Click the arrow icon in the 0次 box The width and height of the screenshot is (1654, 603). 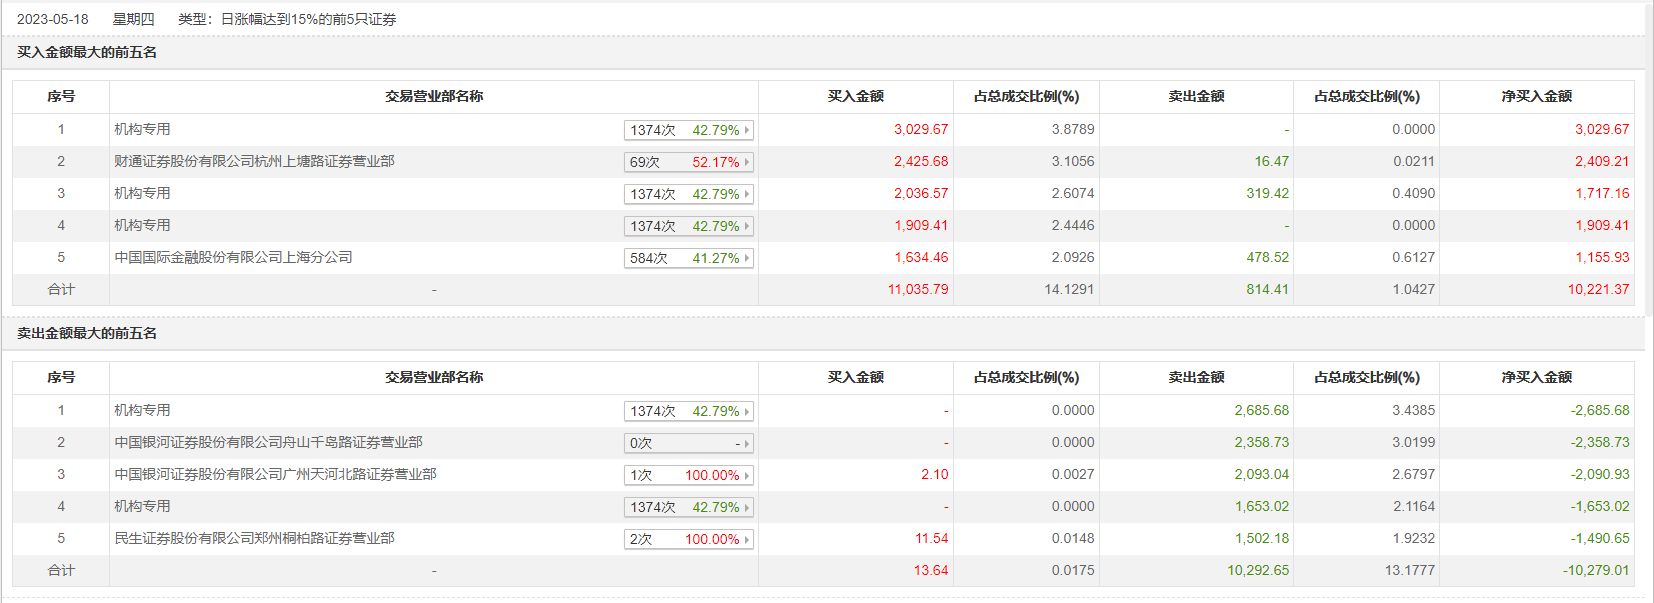click(x=747, y=443)
